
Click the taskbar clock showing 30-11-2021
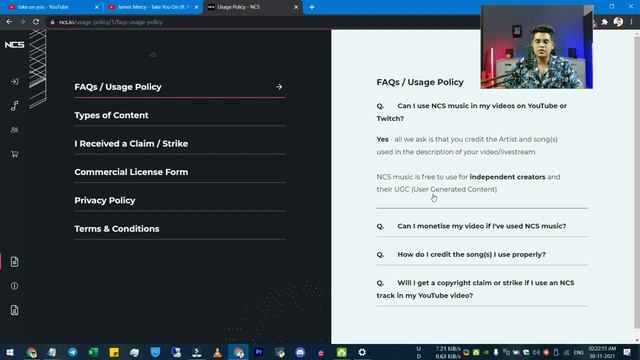point(602,352)
